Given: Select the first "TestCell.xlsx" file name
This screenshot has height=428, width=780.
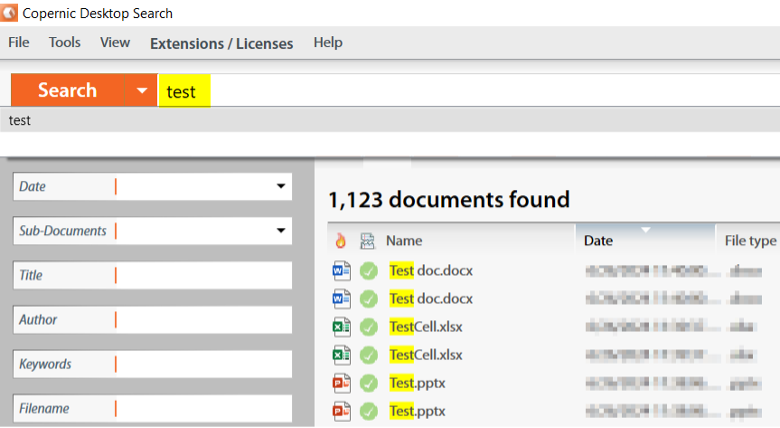Looking at the screenshot, I should [x=426, y=327].
